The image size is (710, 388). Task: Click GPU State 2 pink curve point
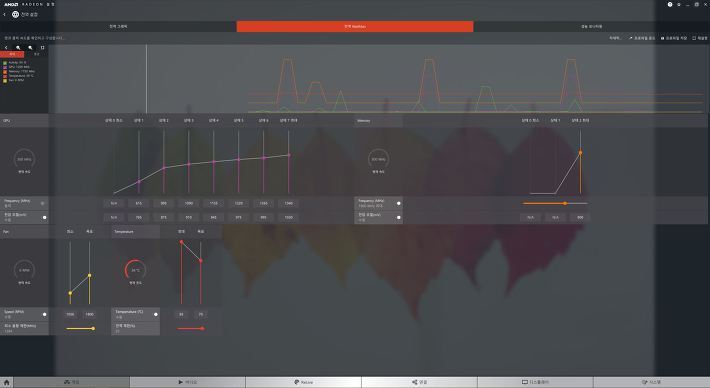pyautogui.click(x=164, y=168)
